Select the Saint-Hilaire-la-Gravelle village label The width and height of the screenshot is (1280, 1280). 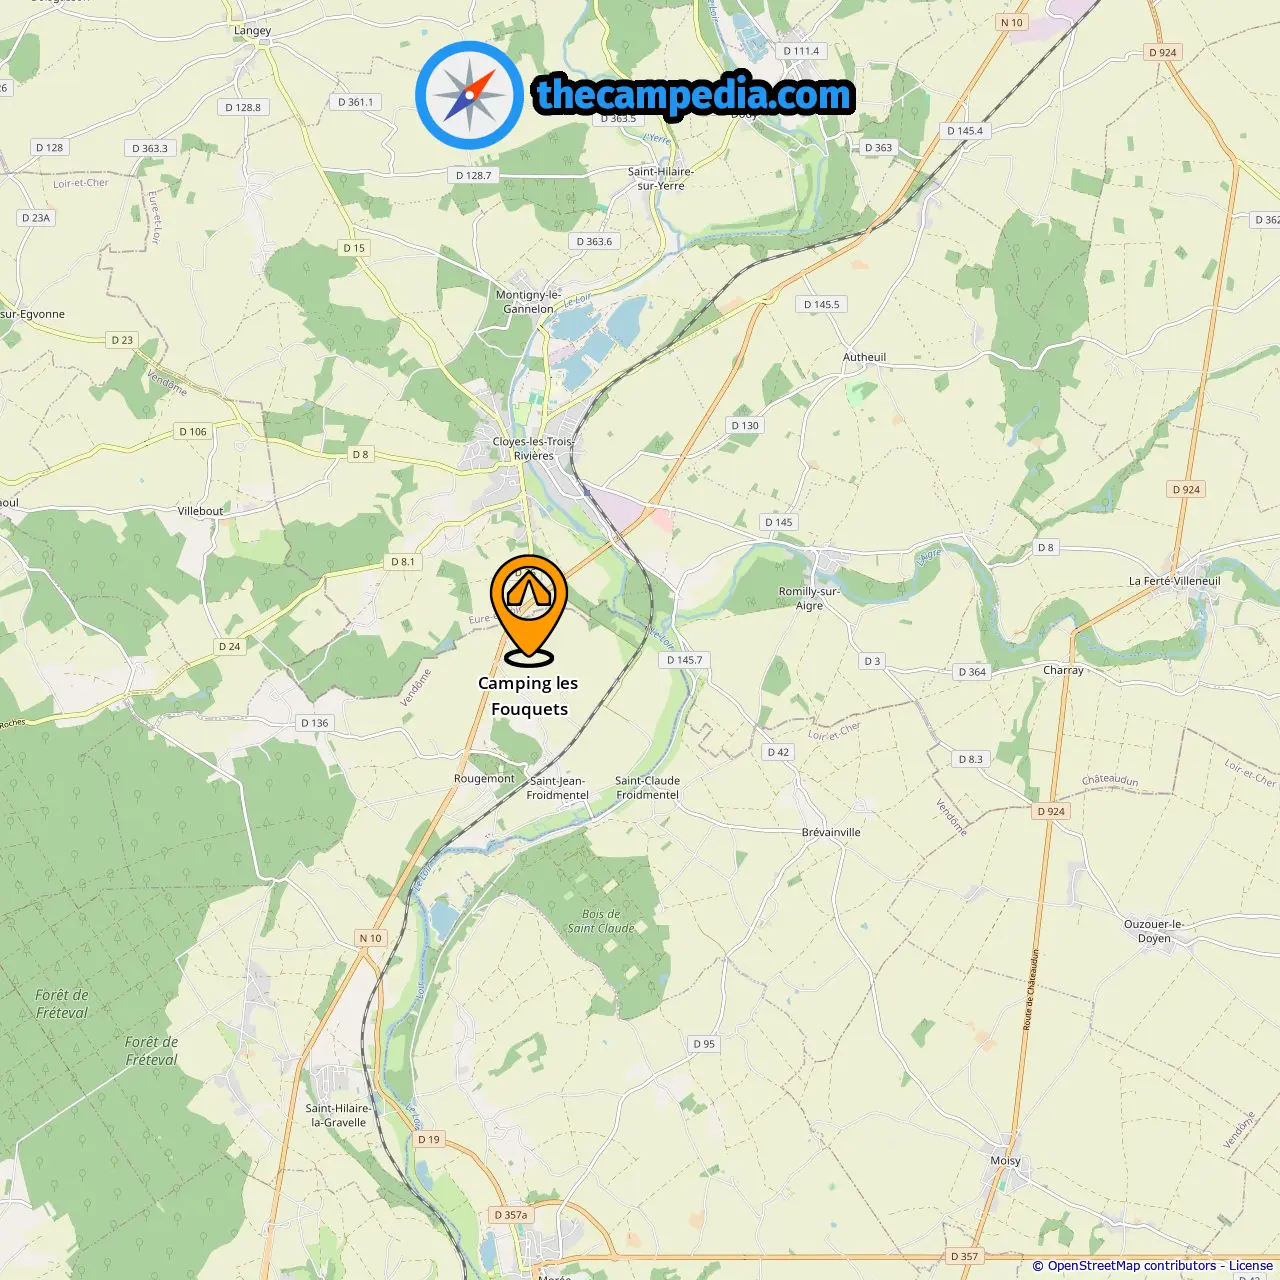click(x=338, y=1115)
